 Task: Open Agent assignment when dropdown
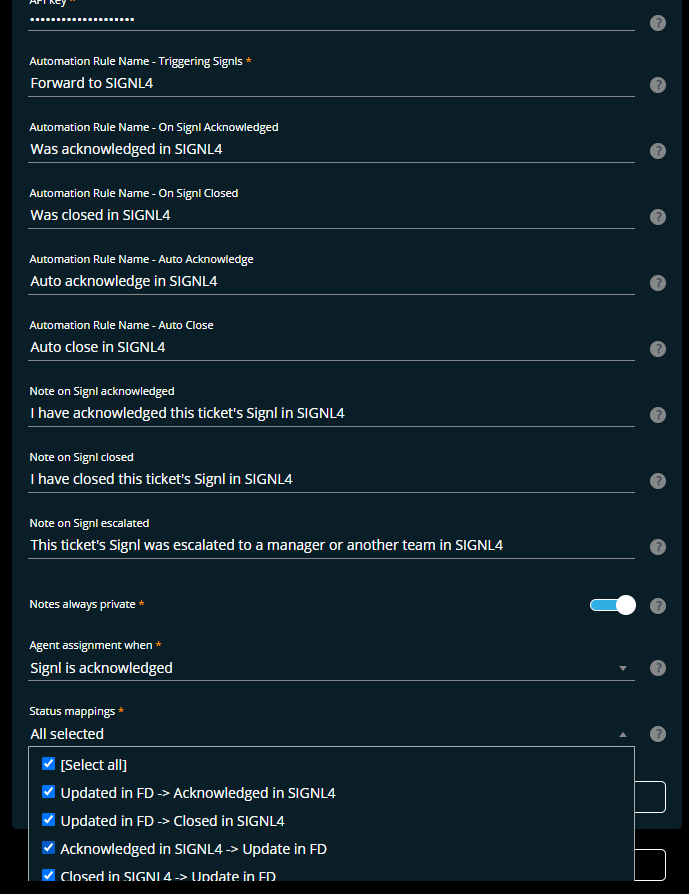pos(331,668)
